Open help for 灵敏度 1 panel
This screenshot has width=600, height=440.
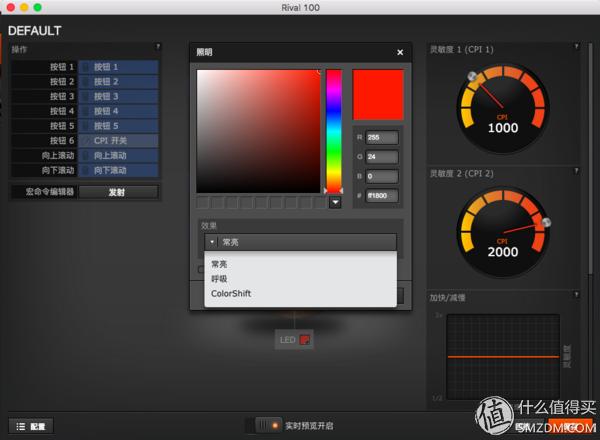[576, 47]
